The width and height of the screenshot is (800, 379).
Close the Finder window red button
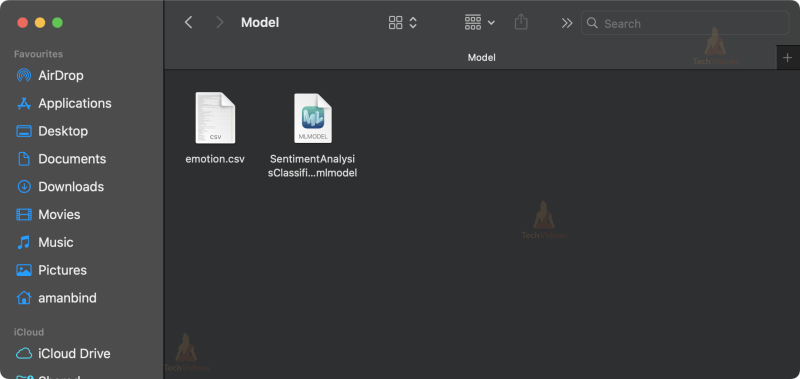tap(22, 22)
